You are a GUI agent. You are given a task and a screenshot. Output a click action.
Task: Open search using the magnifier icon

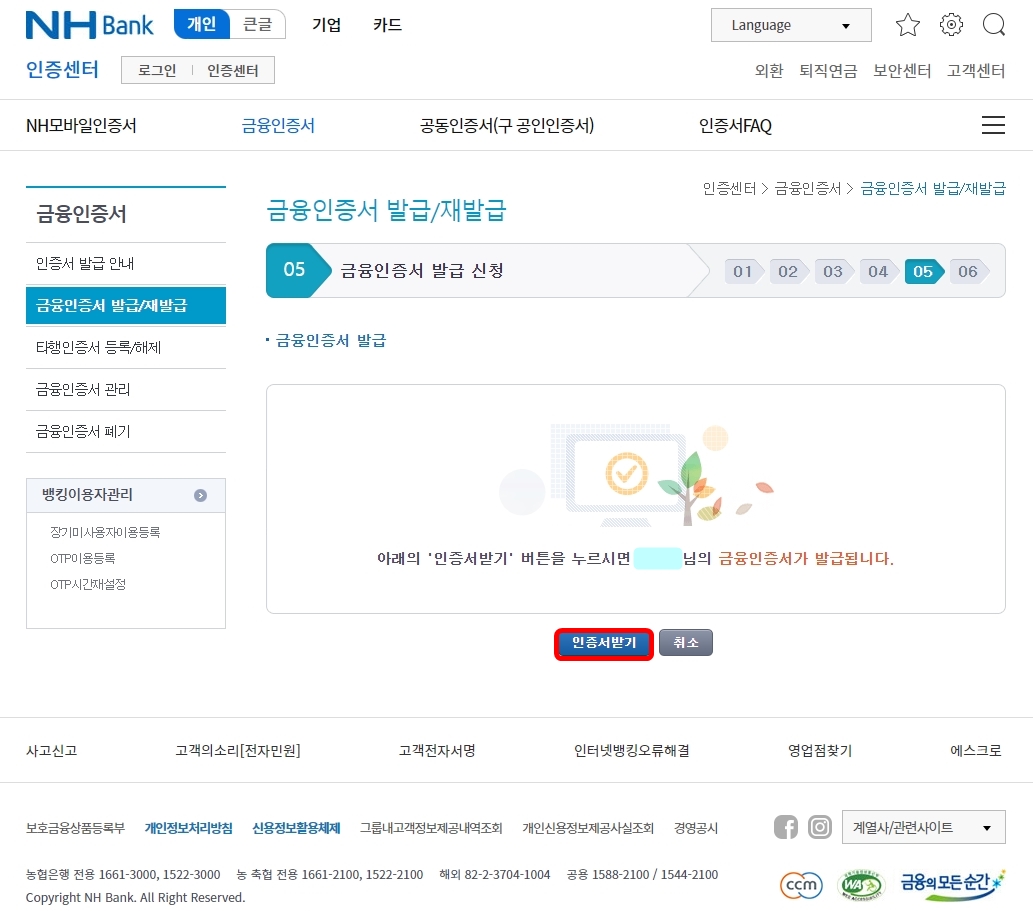pos(993,25)
